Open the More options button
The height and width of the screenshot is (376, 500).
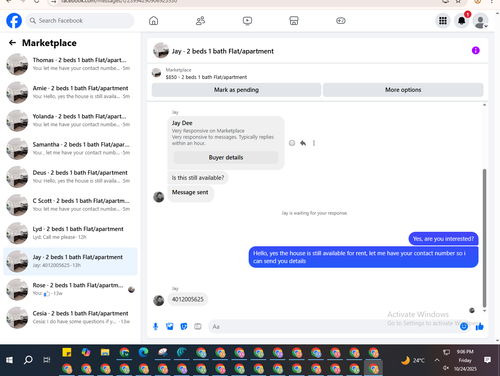403,90
